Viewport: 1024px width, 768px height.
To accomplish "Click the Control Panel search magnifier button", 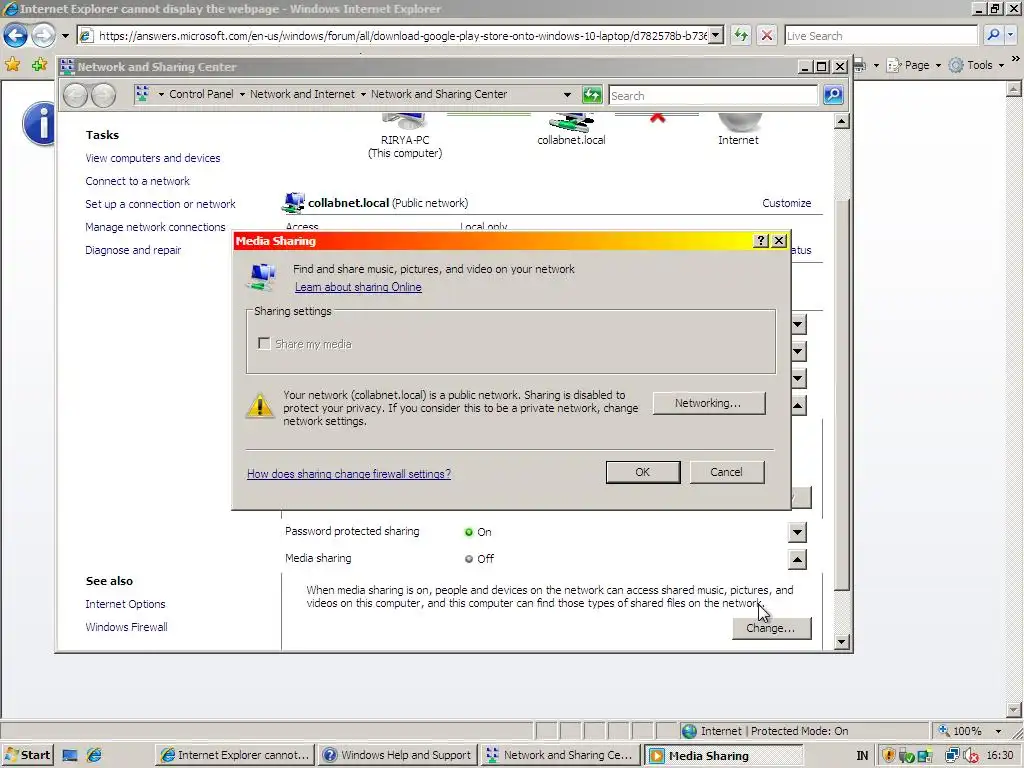I will (x=833, y=95).
